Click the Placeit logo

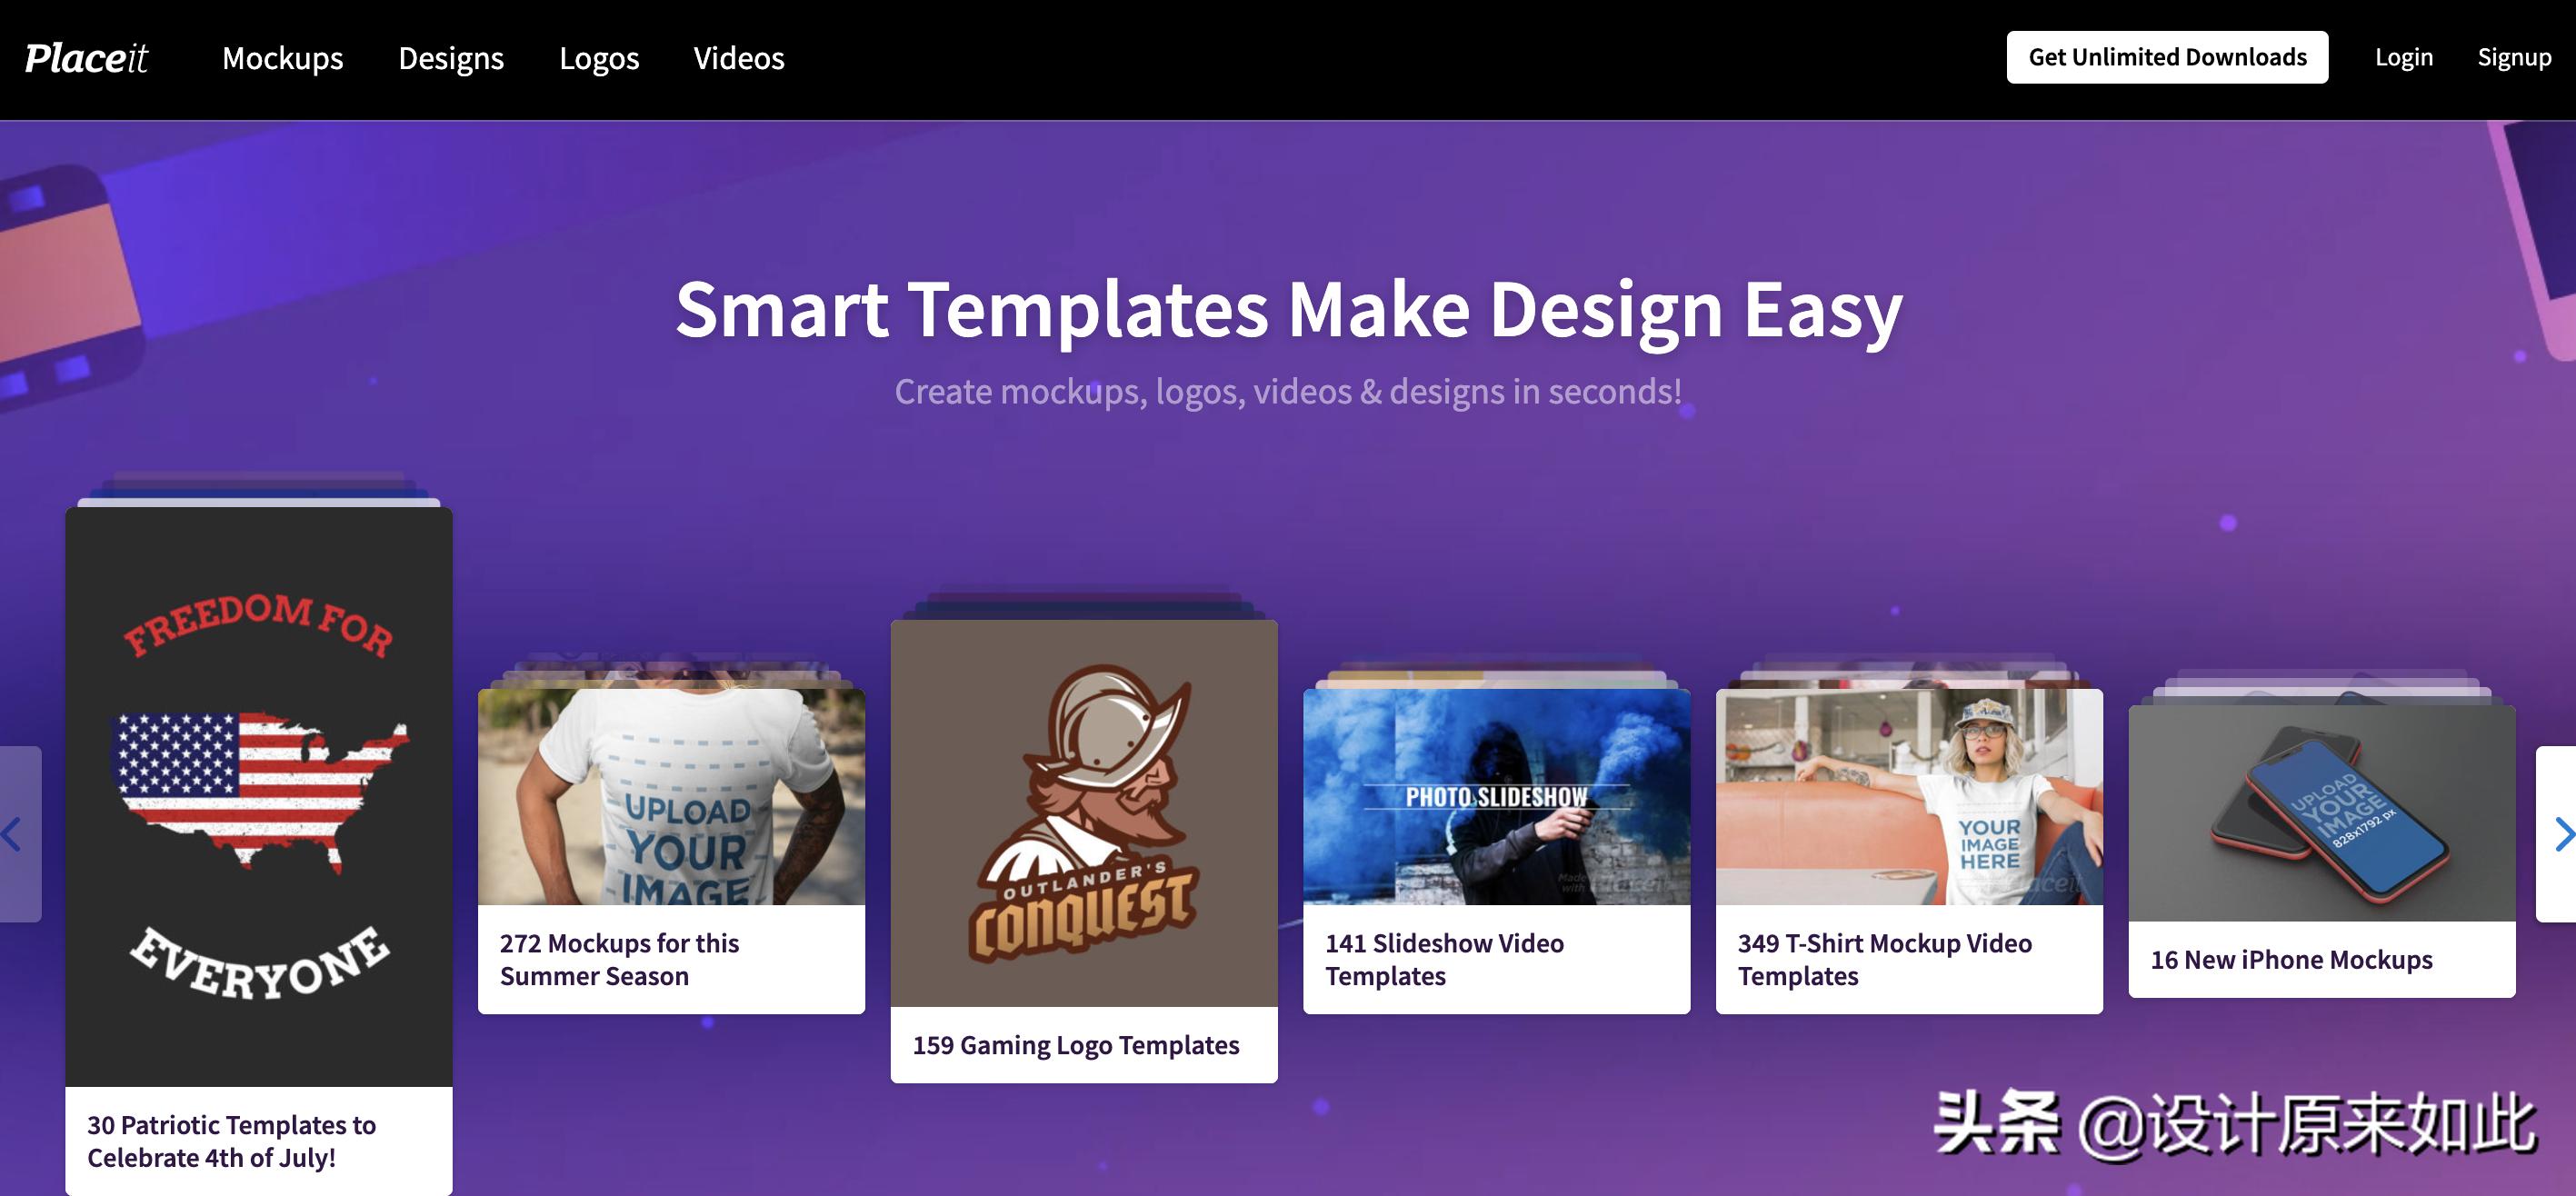[x=86, y=58]
